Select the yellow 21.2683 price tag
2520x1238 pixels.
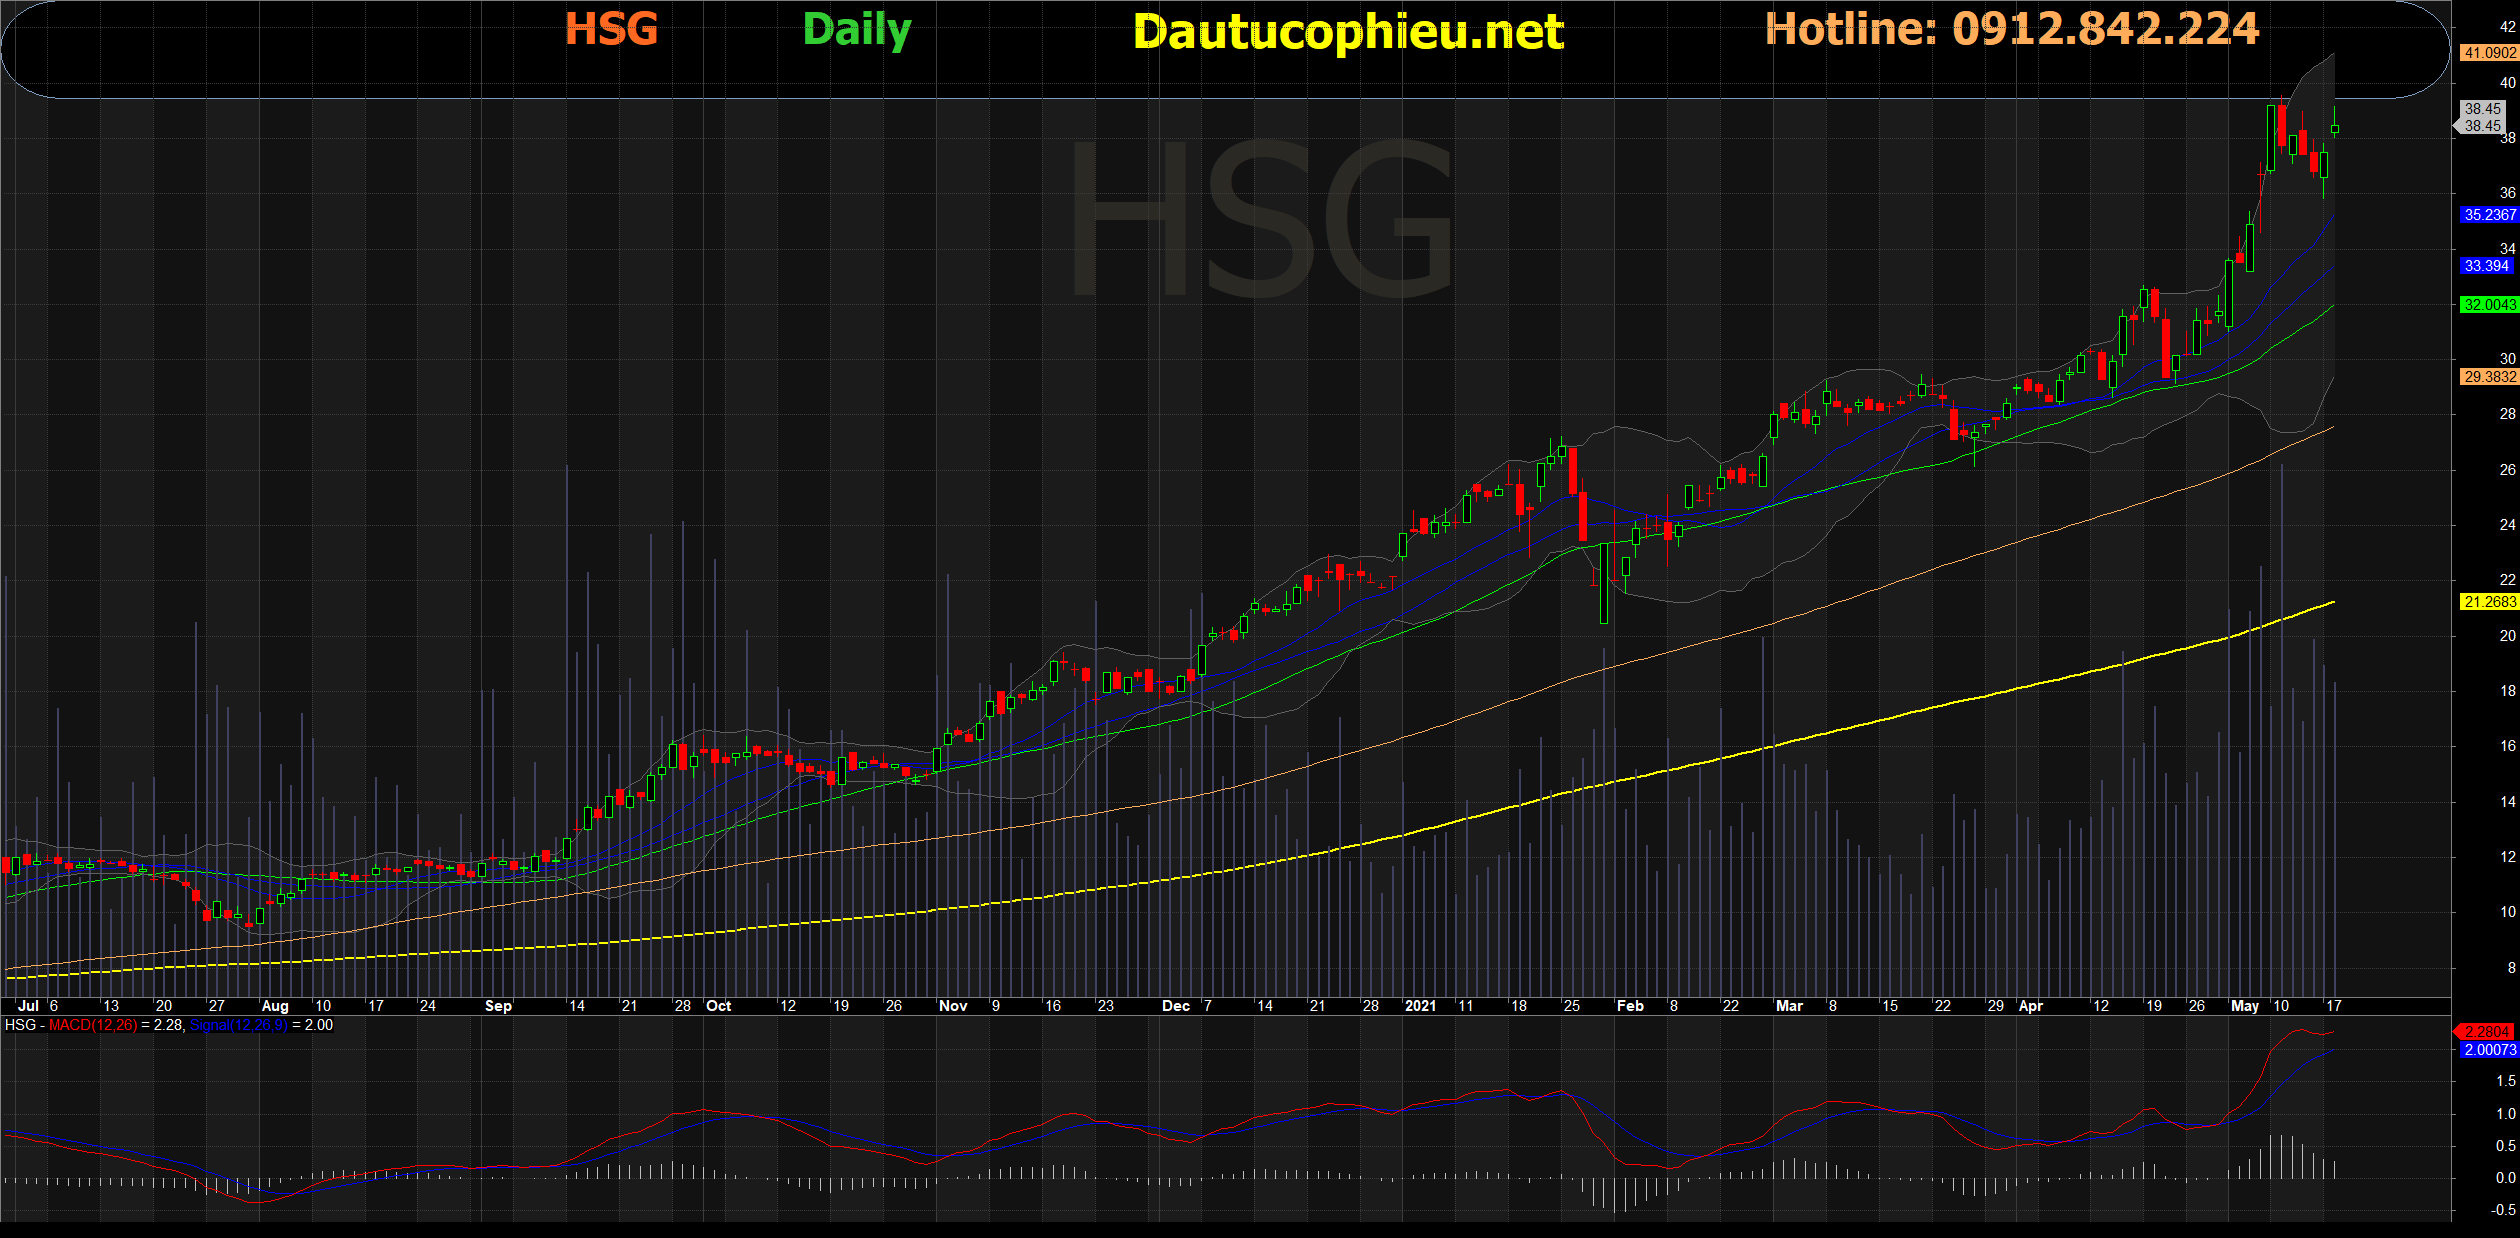(x=2488, y=602)
